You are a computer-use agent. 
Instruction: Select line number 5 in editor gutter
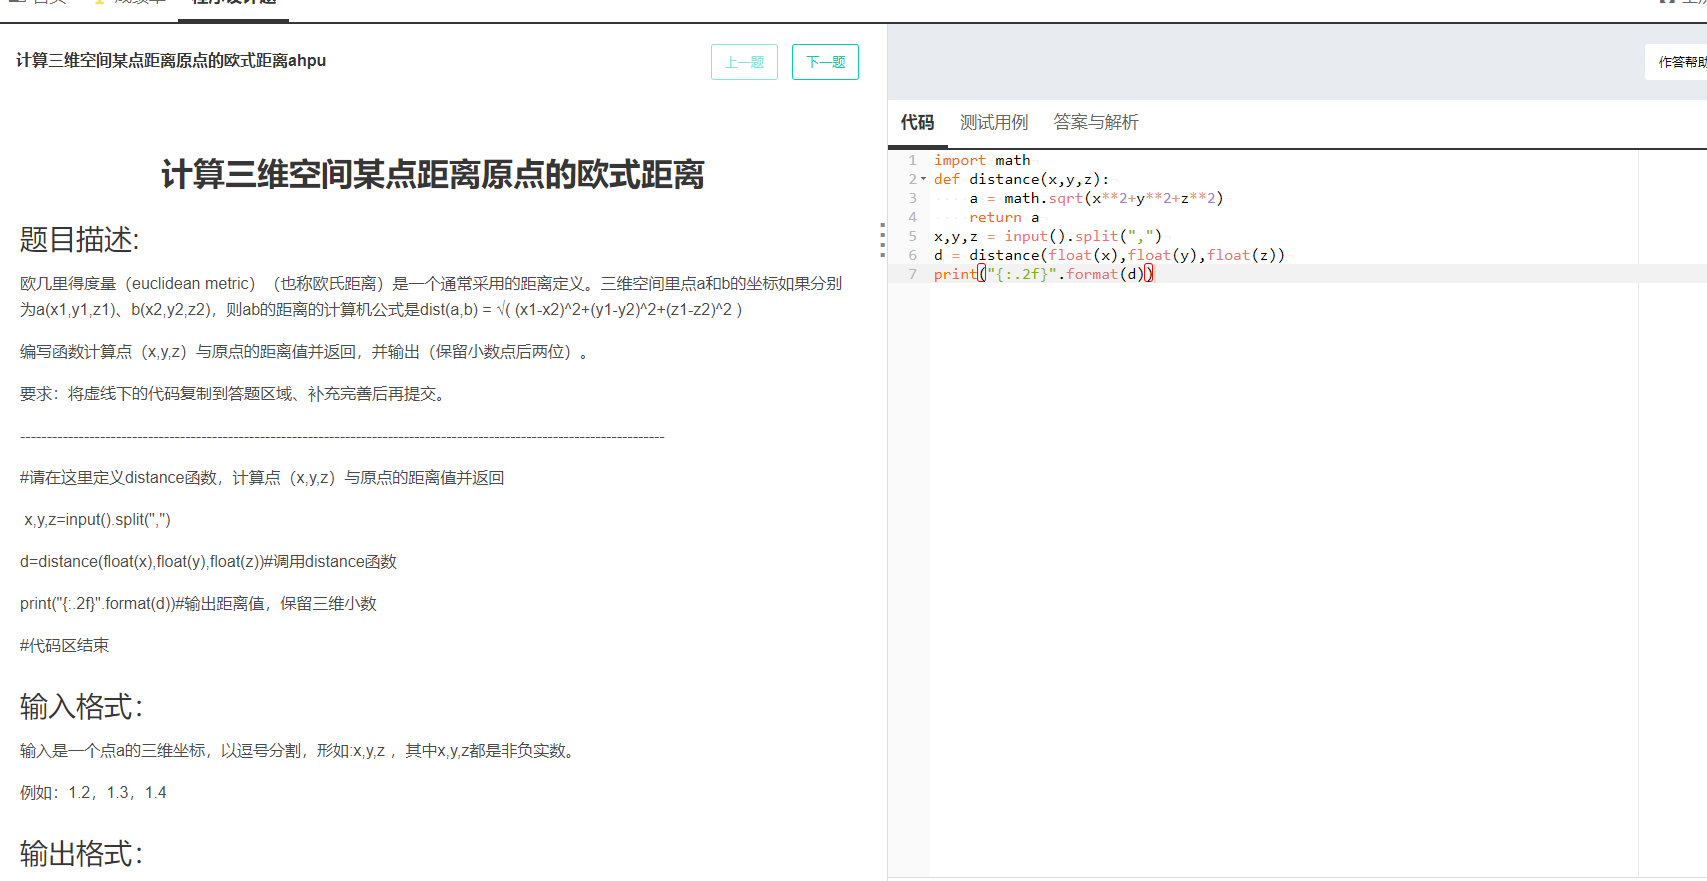click(912, 236)
